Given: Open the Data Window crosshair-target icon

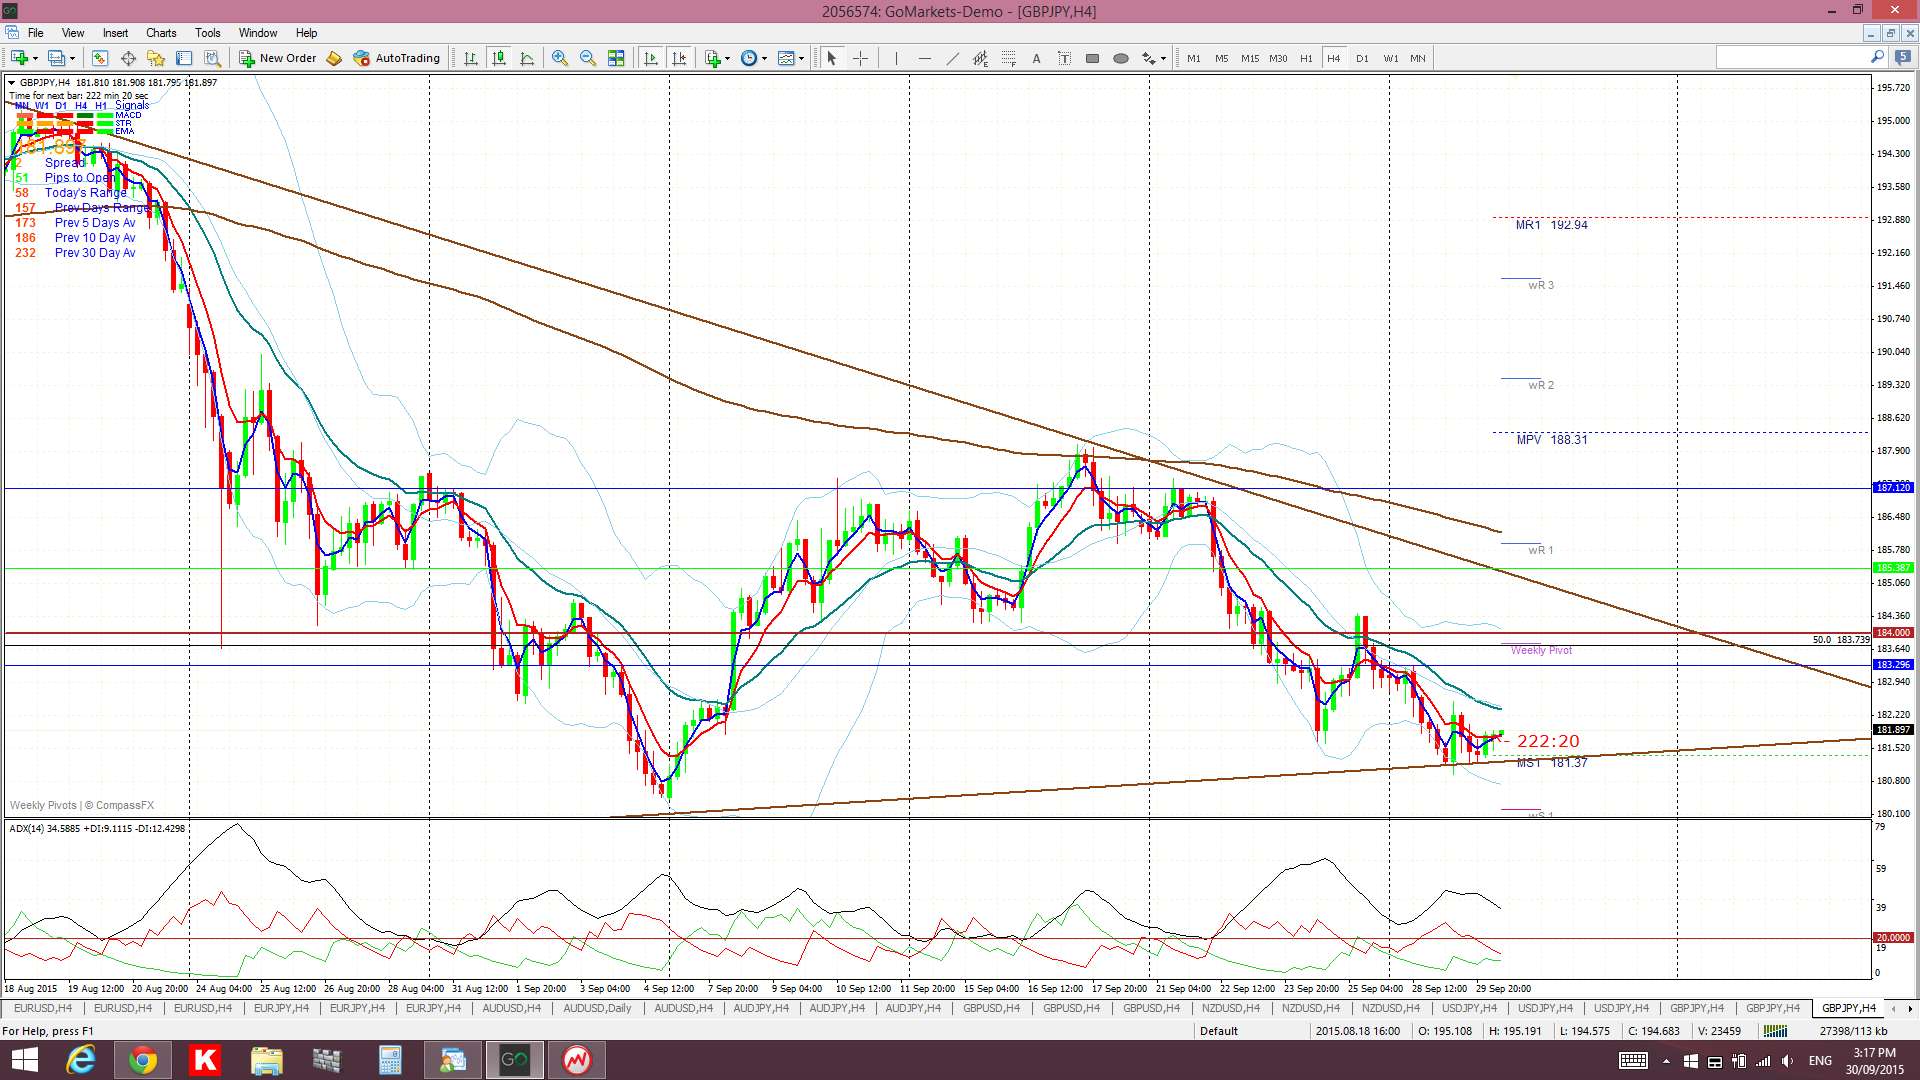Looking at the screenshot, I should (128, 58).
